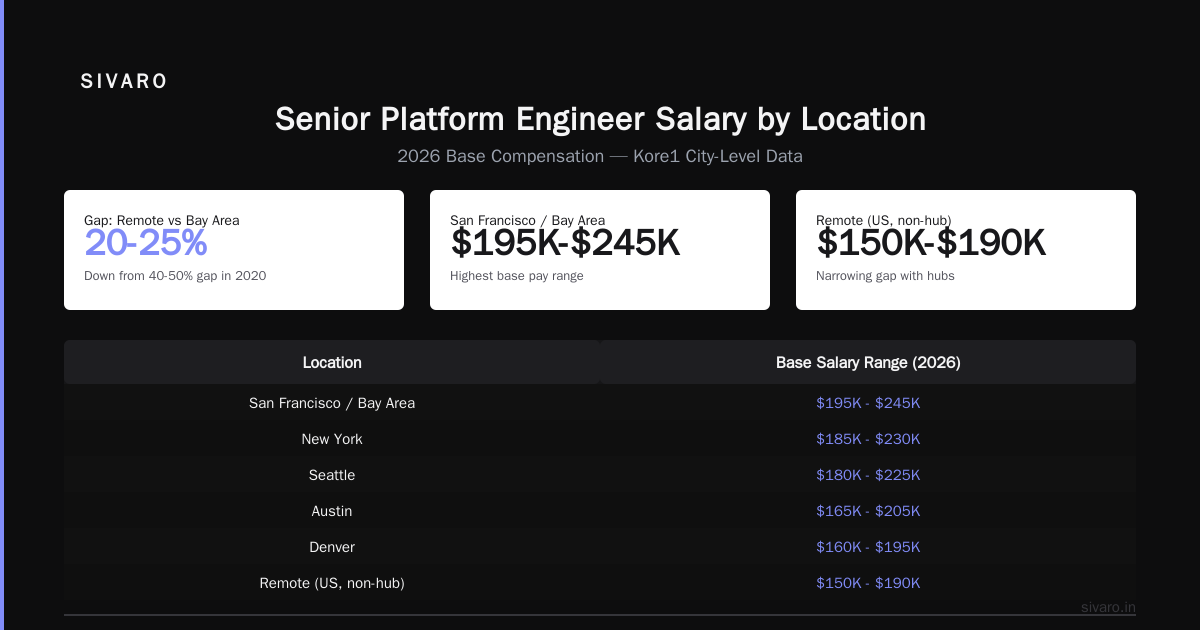
Task: Click the '20-25%' gap value
Action: click(146, 243)
